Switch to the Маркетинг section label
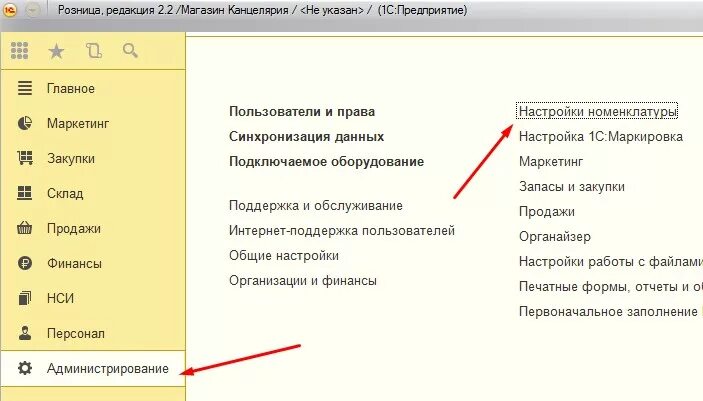Image resolution: width=703 pixels, height=401 pixels. [x=78, y=123]
